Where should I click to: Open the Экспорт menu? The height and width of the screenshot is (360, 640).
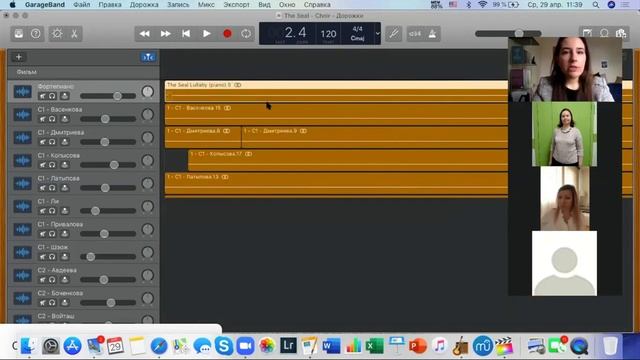[x=236, y=4]
